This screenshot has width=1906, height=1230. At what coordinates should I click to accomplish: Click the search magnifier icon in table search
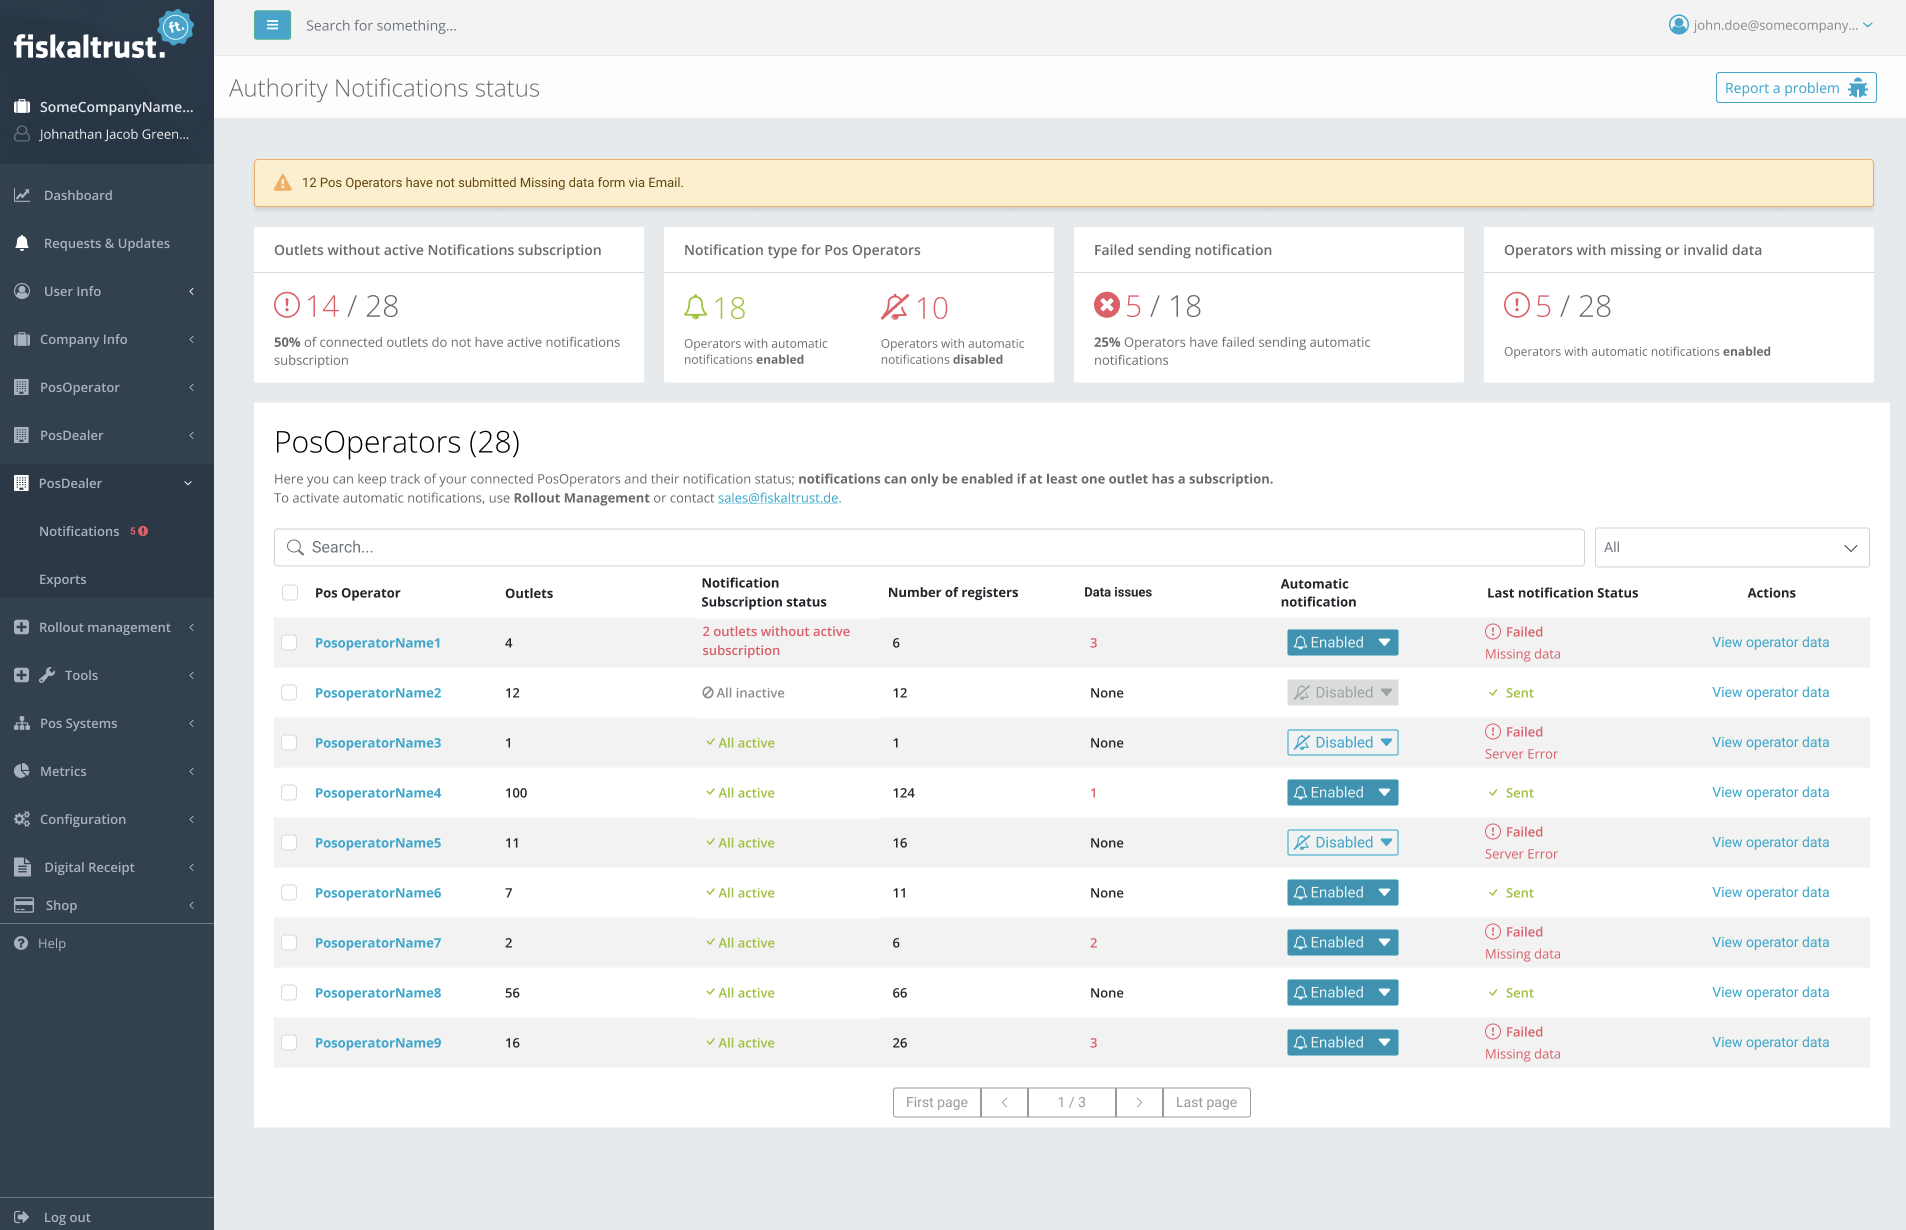[x=295, y=547]
